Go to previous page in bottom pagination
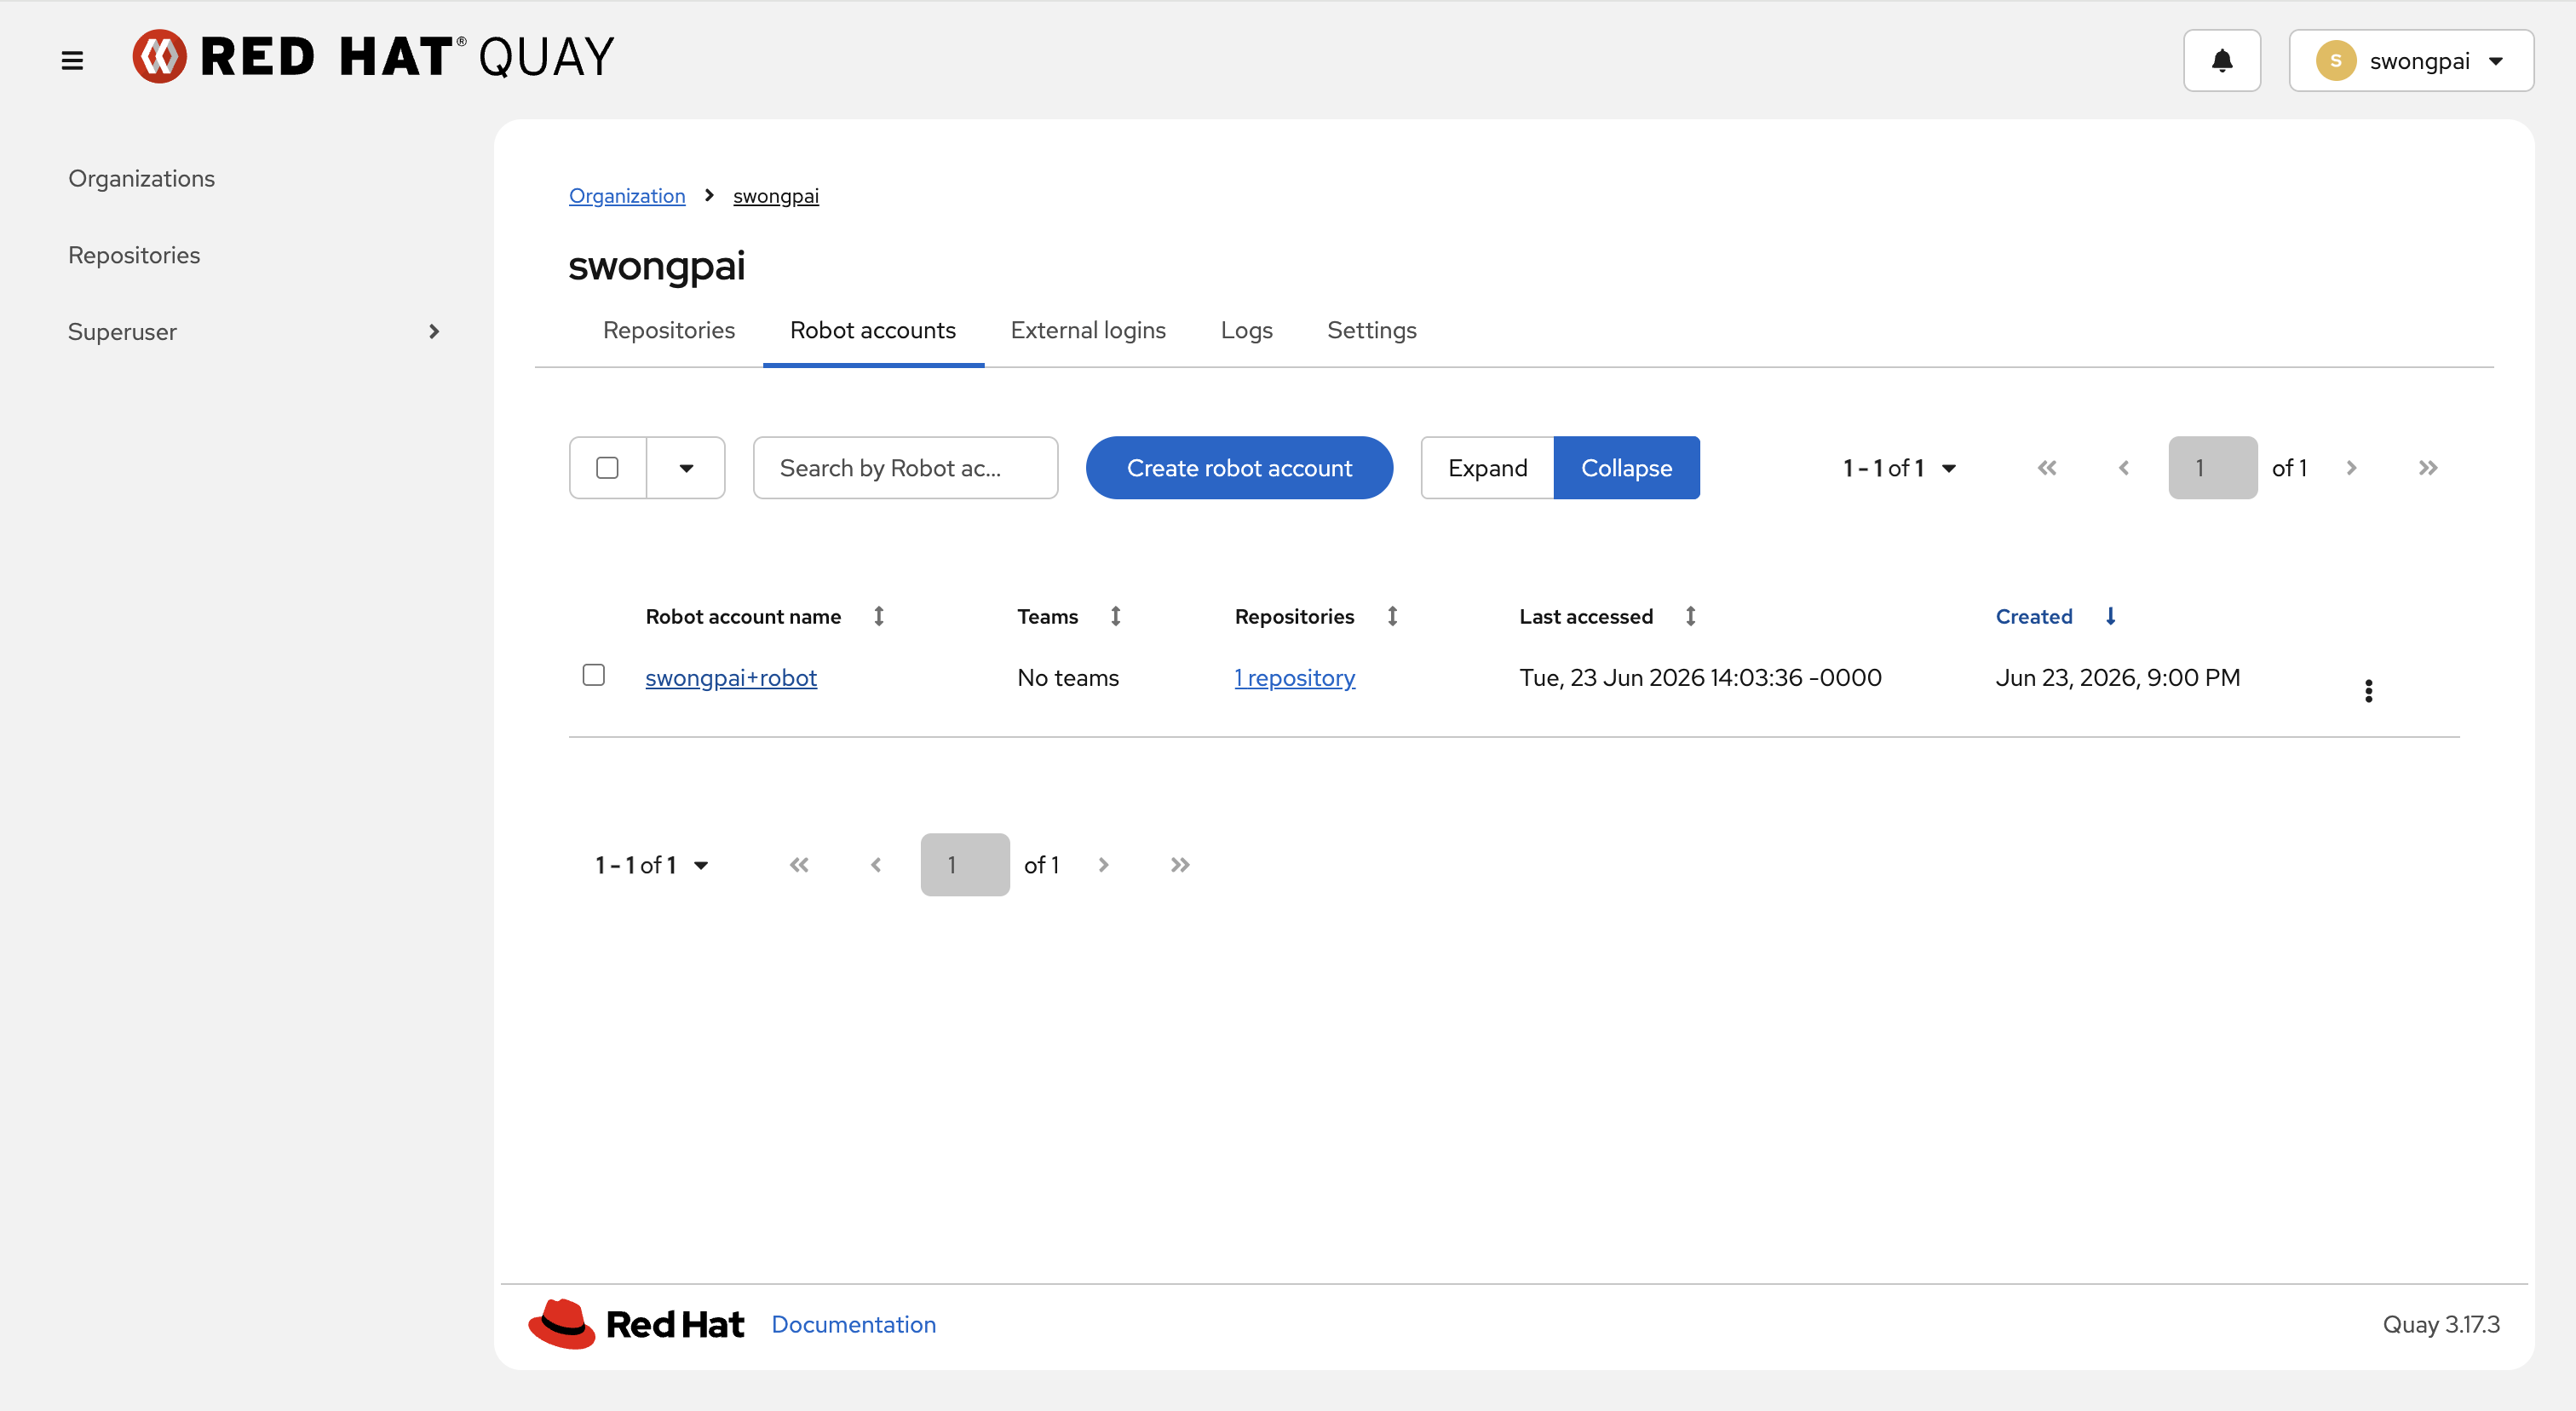The image size is (2576, 1411). (x=875, y=865)
